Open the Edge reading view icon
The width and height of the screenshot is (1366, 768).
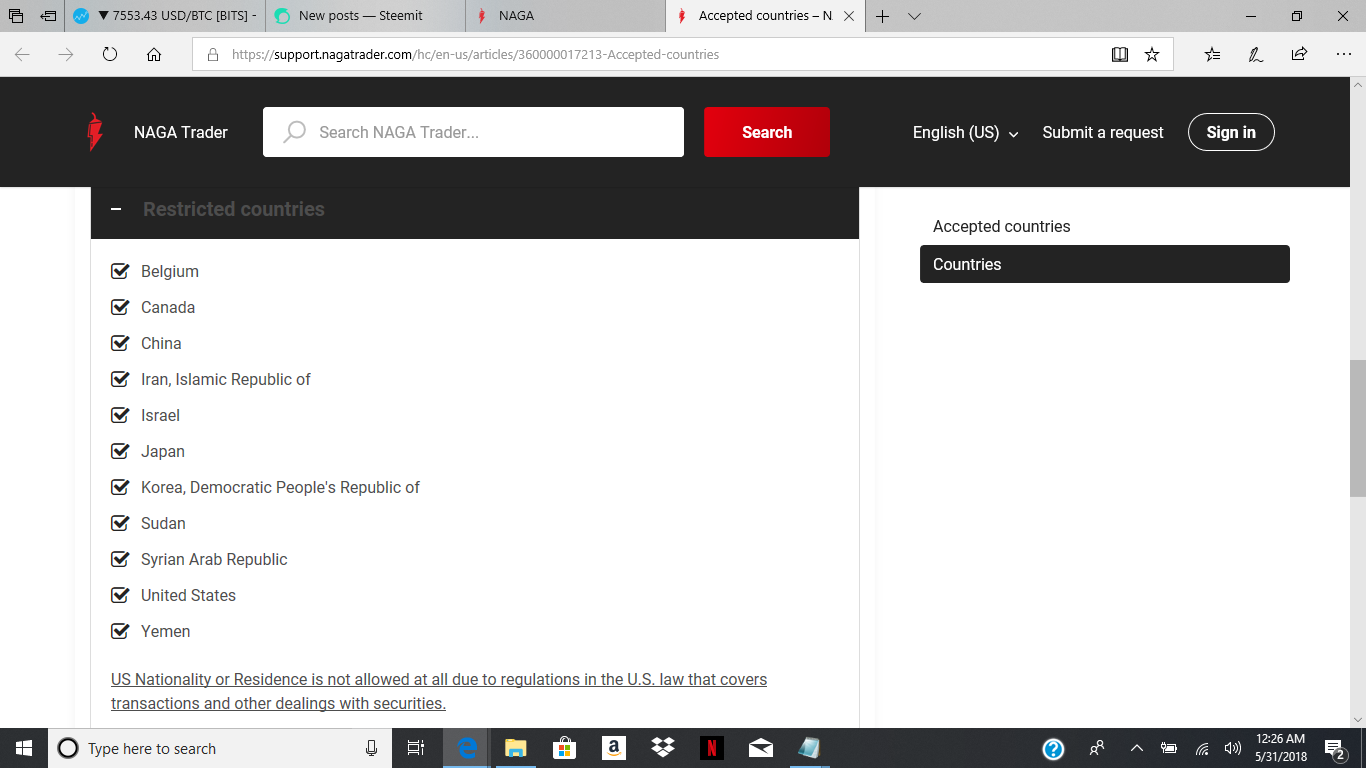[1120, 54]
